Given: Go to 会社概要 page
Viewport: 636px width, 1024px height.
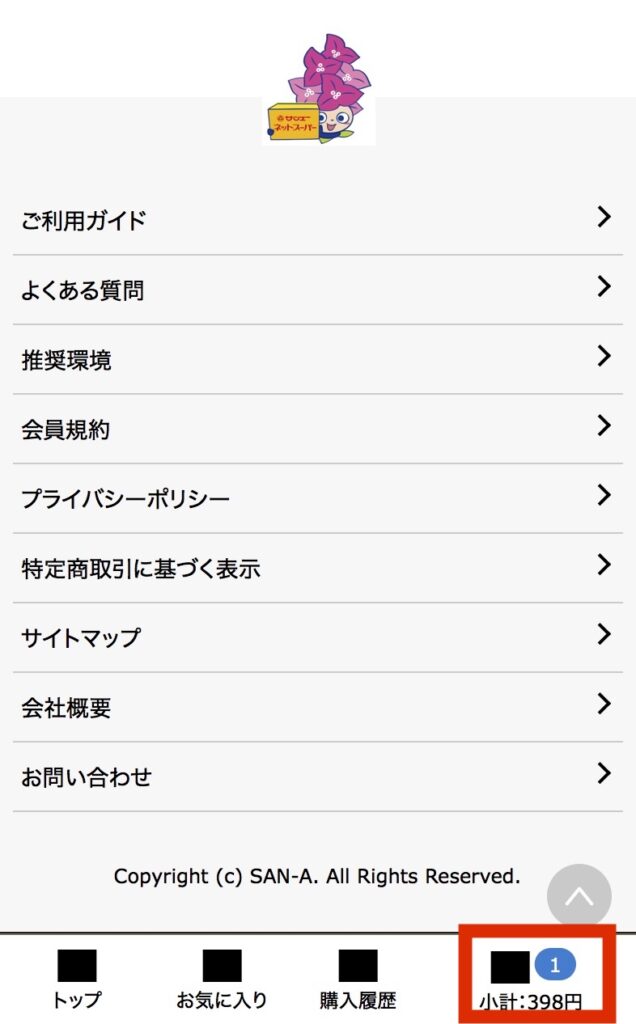Looking at the screenshot, I should [x=66, y=708].
